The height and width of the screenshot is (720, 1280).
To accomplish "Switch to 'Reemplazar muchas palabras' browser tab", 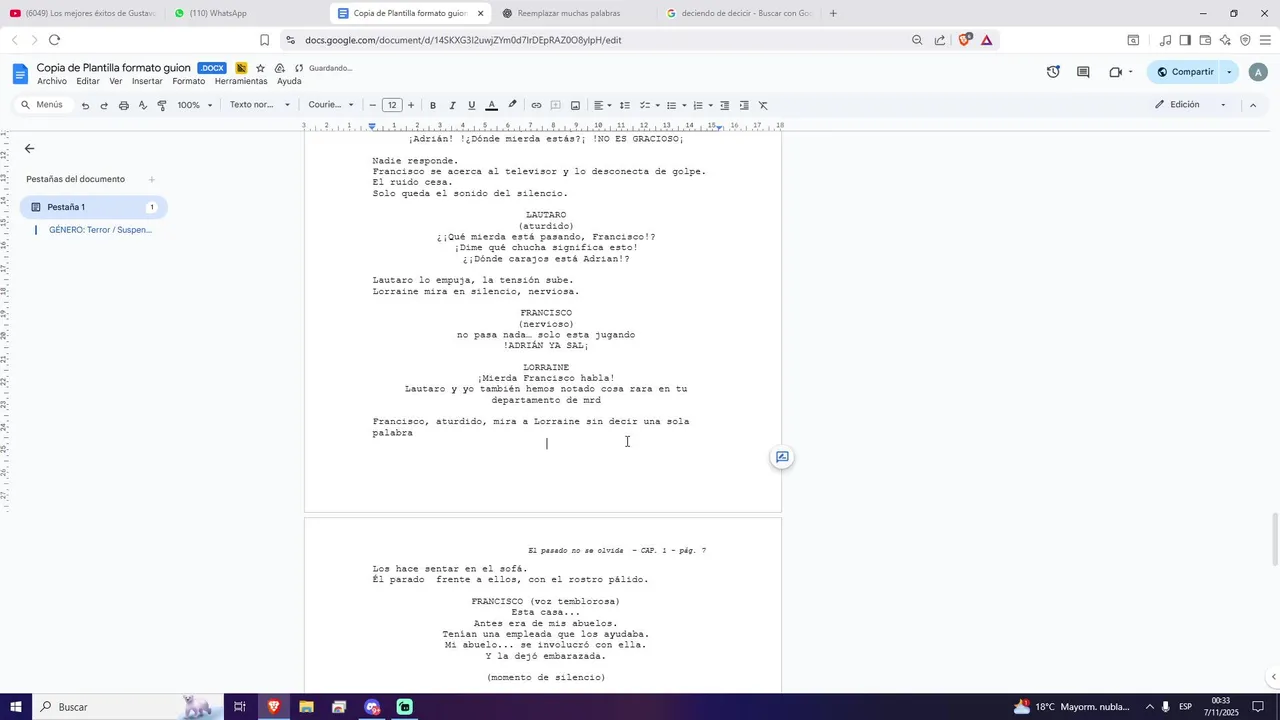I will 569,13.
